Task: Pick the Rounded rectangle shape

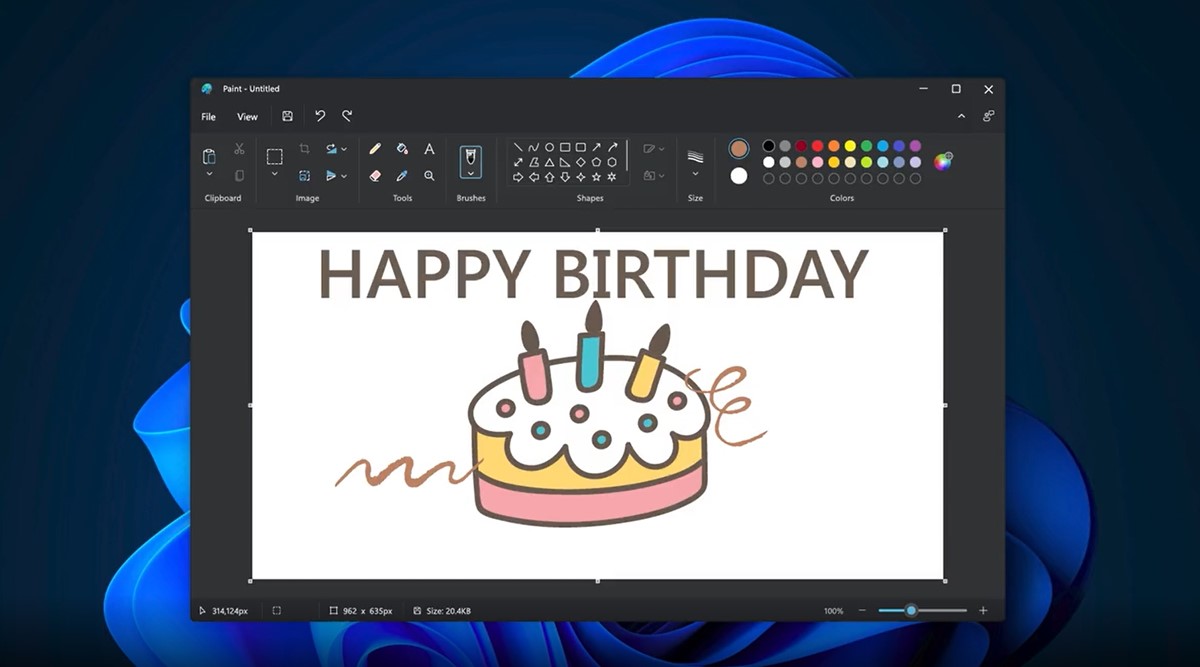Action: (581, 147)
